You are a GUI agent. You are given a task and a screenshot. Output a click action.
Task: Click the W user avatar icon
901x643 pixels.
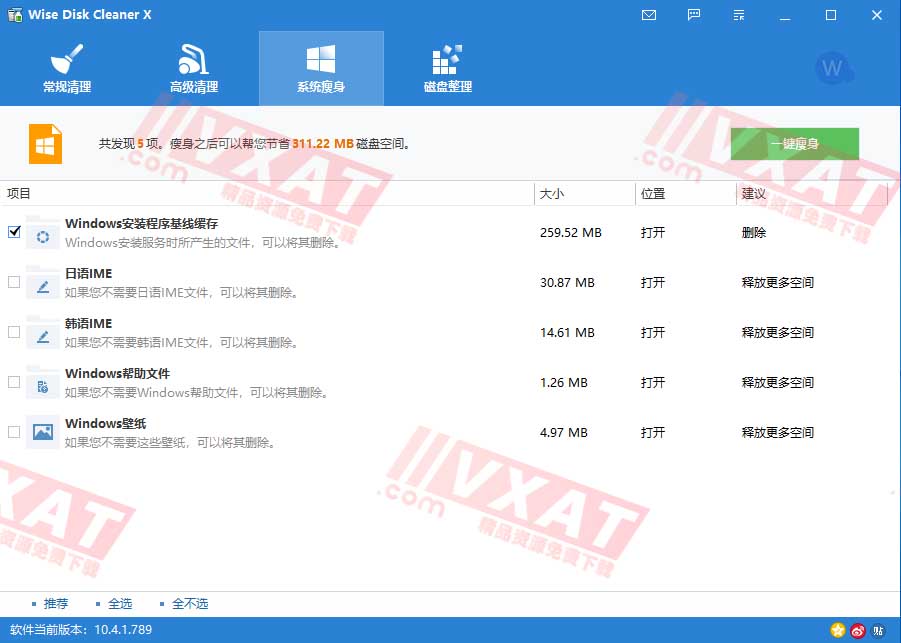(x=833, y=69)
